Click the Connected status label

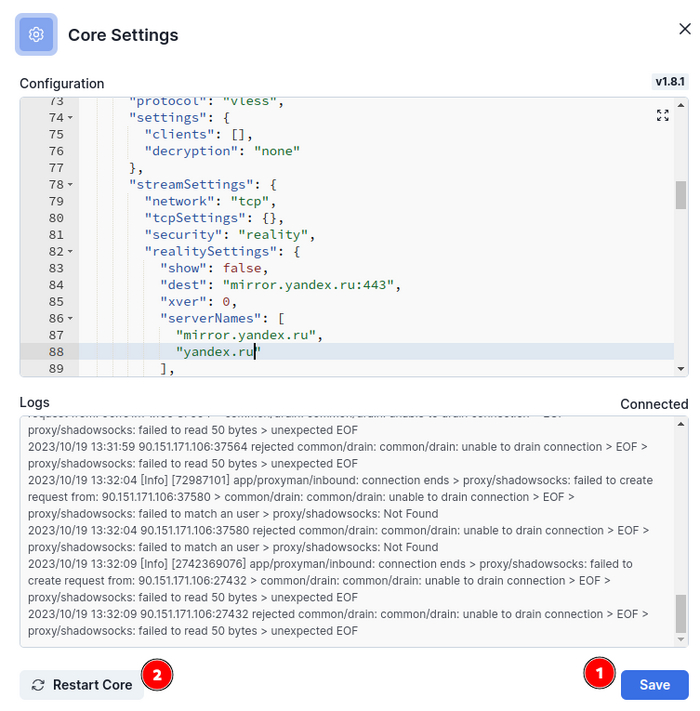click(654, 404)
